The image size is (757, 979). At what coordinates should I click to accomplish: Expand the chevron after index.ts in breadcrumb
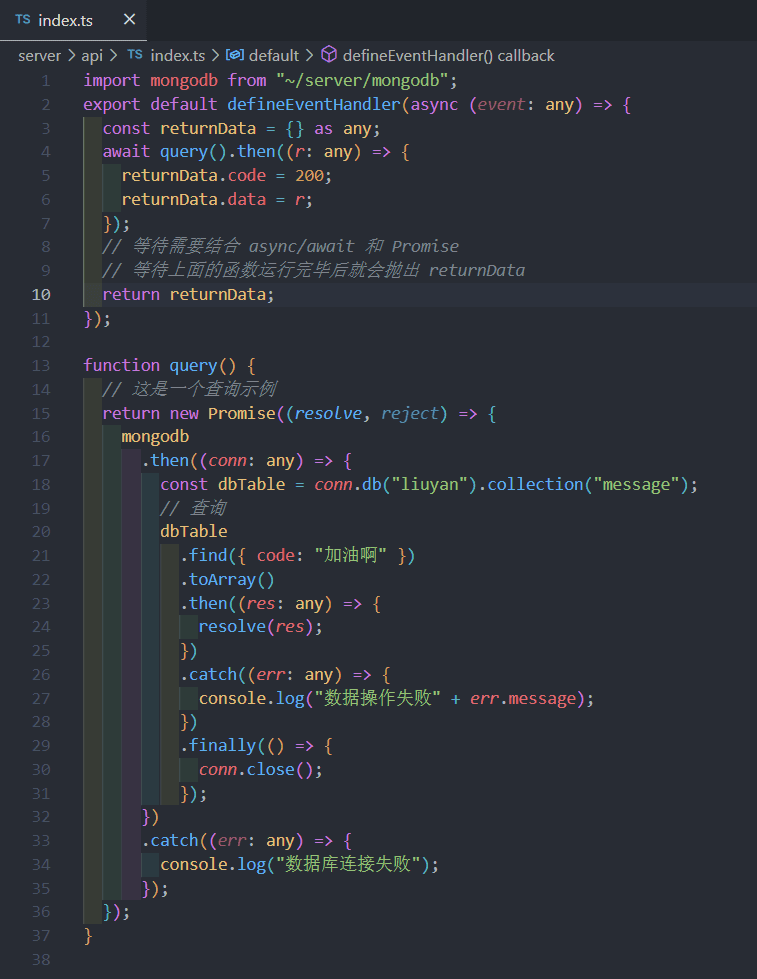pyautogui.click(x=215, y=56)
